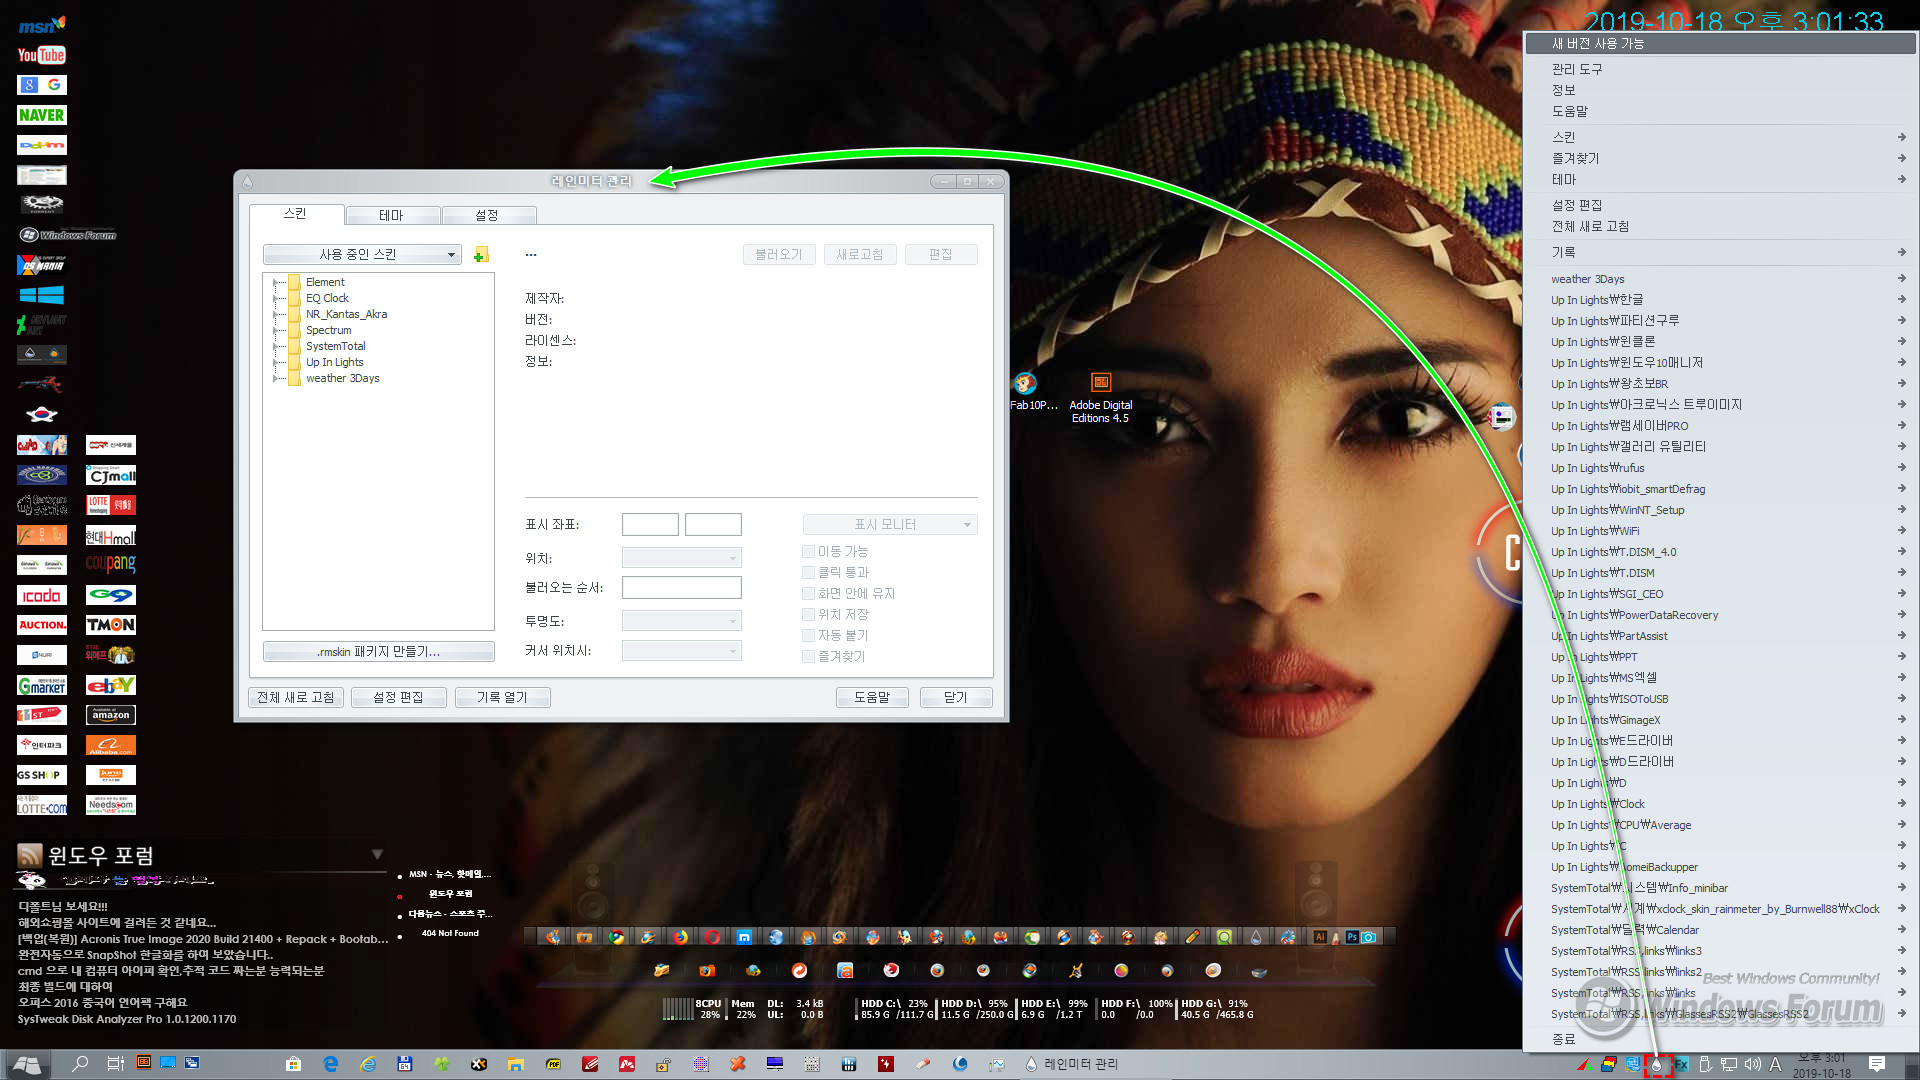Open the Windows Forum launcher logo
The height and width of the screenshot is (1080, 1920).
68,235
